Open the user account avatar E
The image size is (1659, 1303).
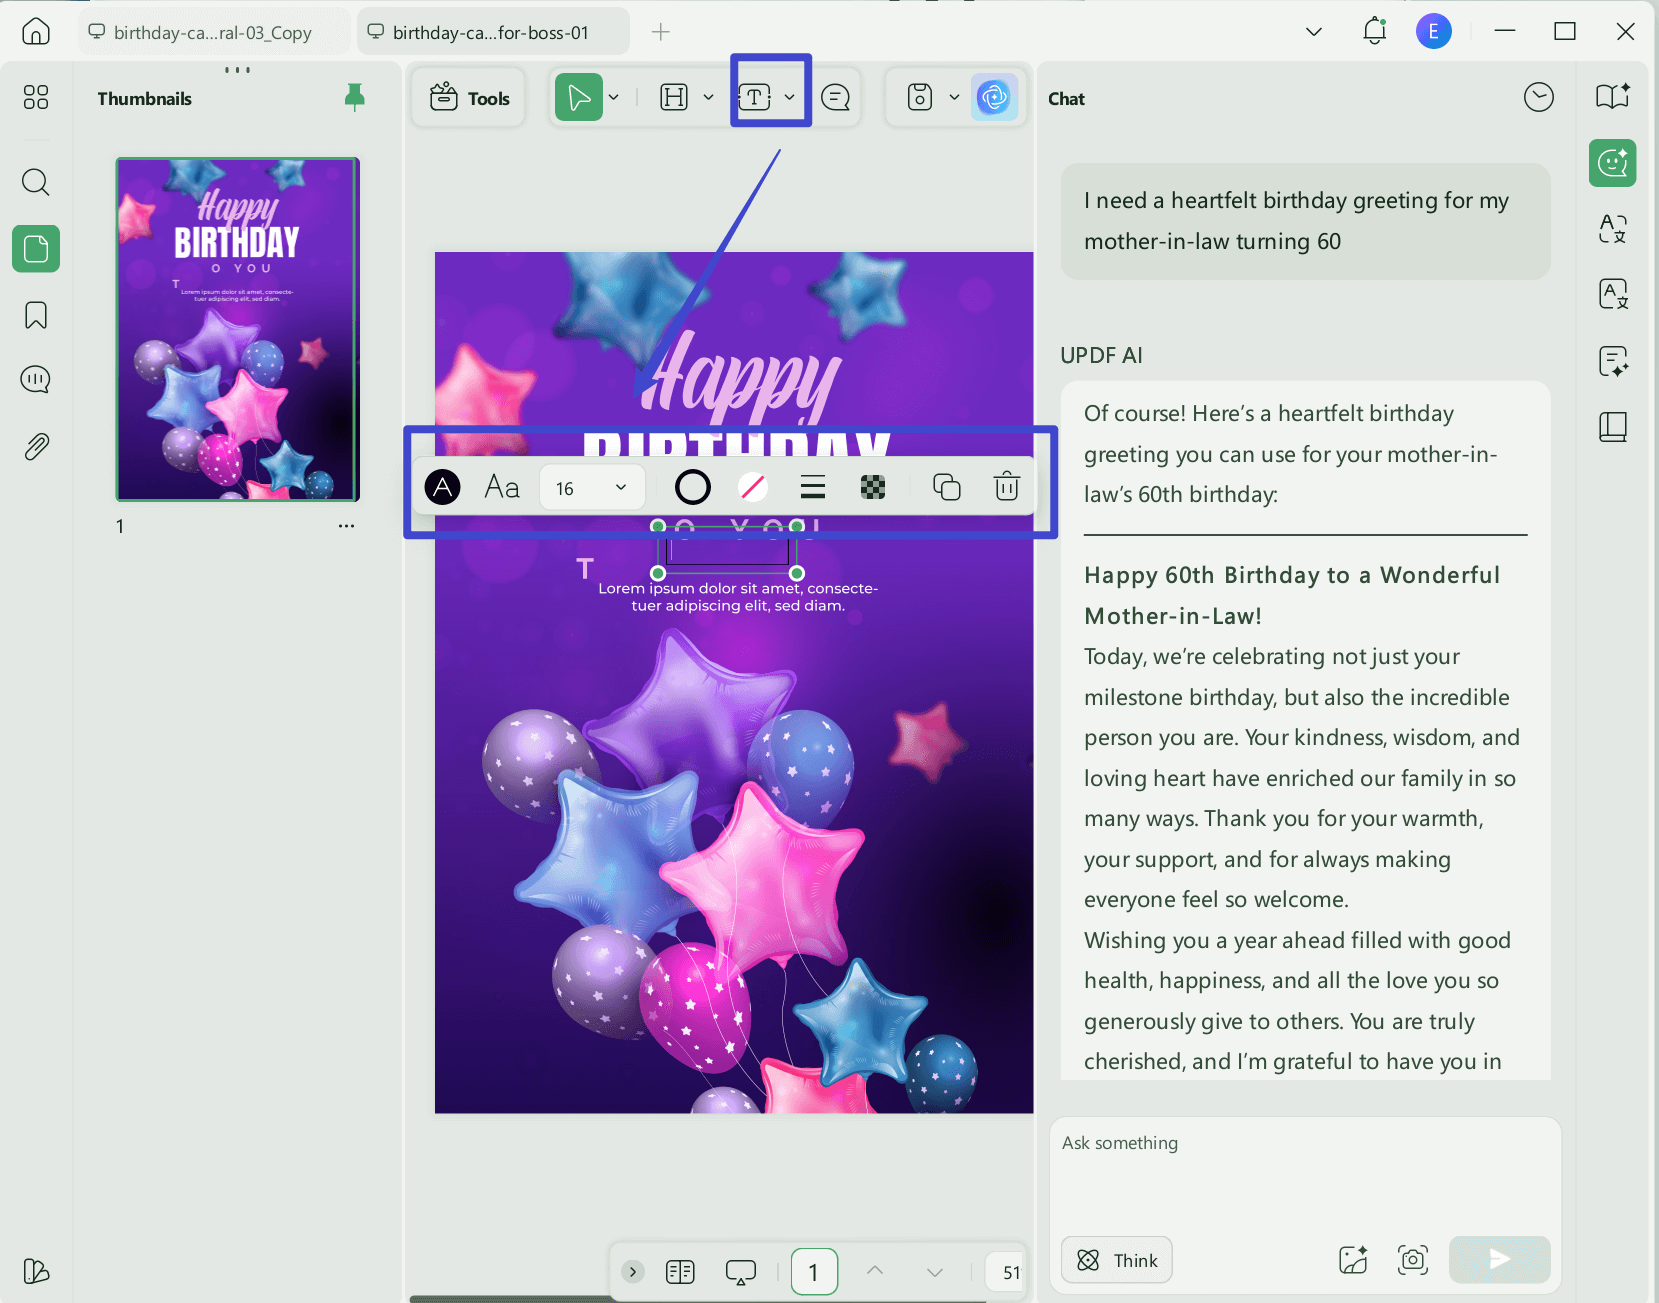point(1434,32)
